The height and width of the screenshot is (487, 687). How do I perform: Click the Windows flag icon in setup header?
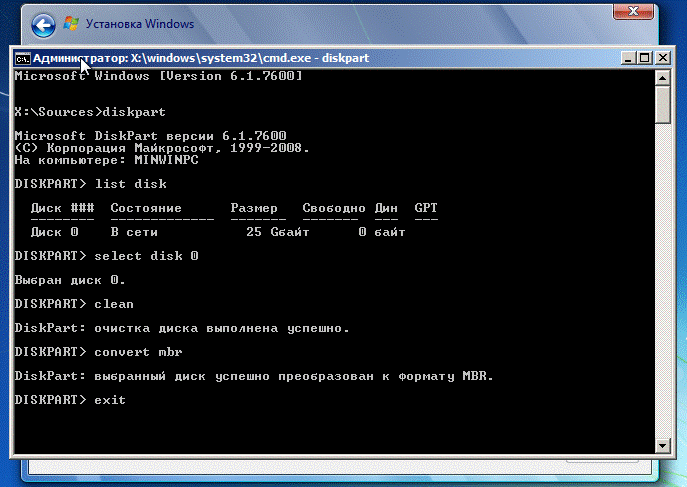(x=71, y=23)
